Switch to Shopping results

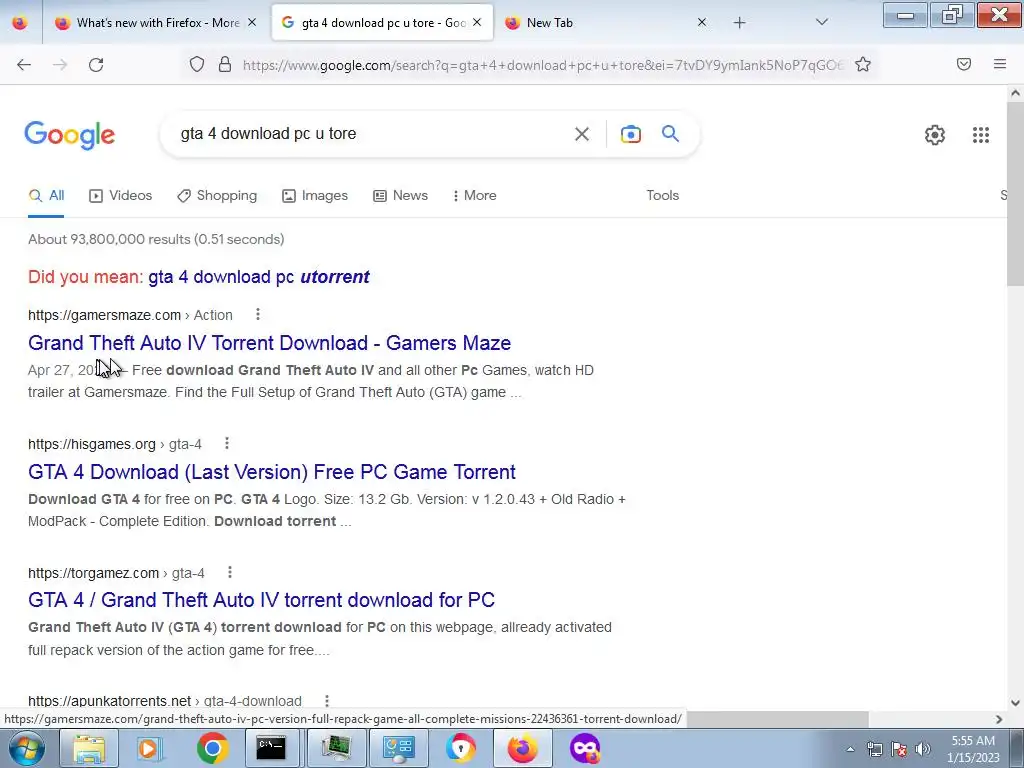[x=217, y=195]
